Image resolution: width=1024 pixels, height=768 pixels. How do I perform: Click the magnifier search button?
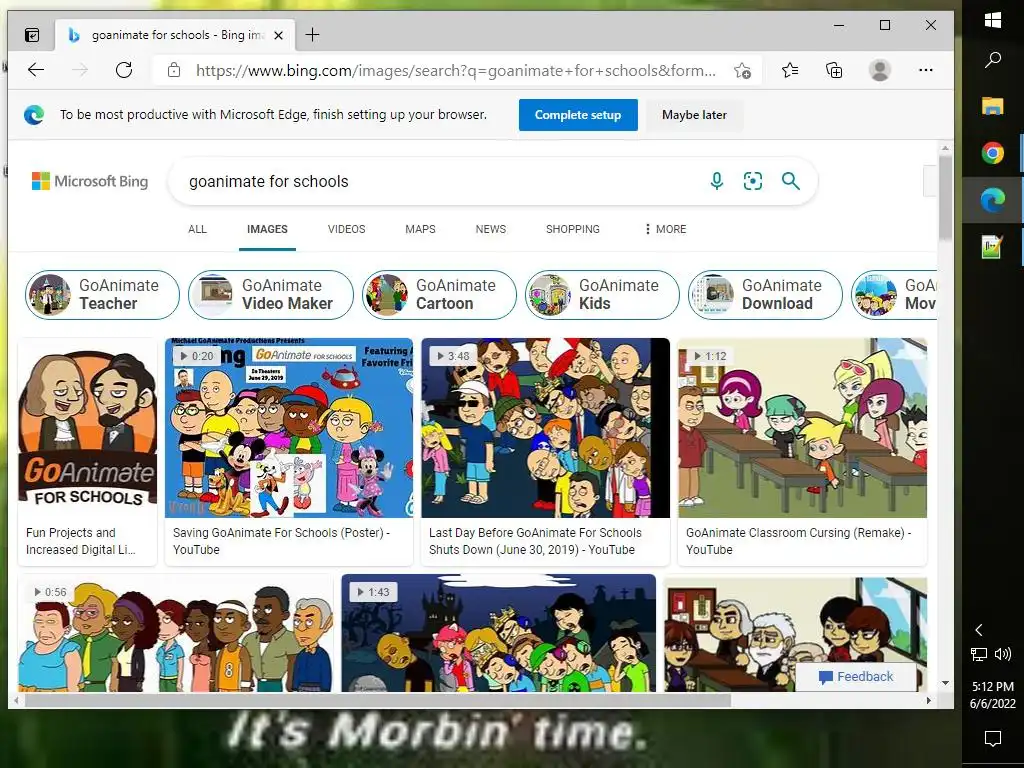pos(790,181)
